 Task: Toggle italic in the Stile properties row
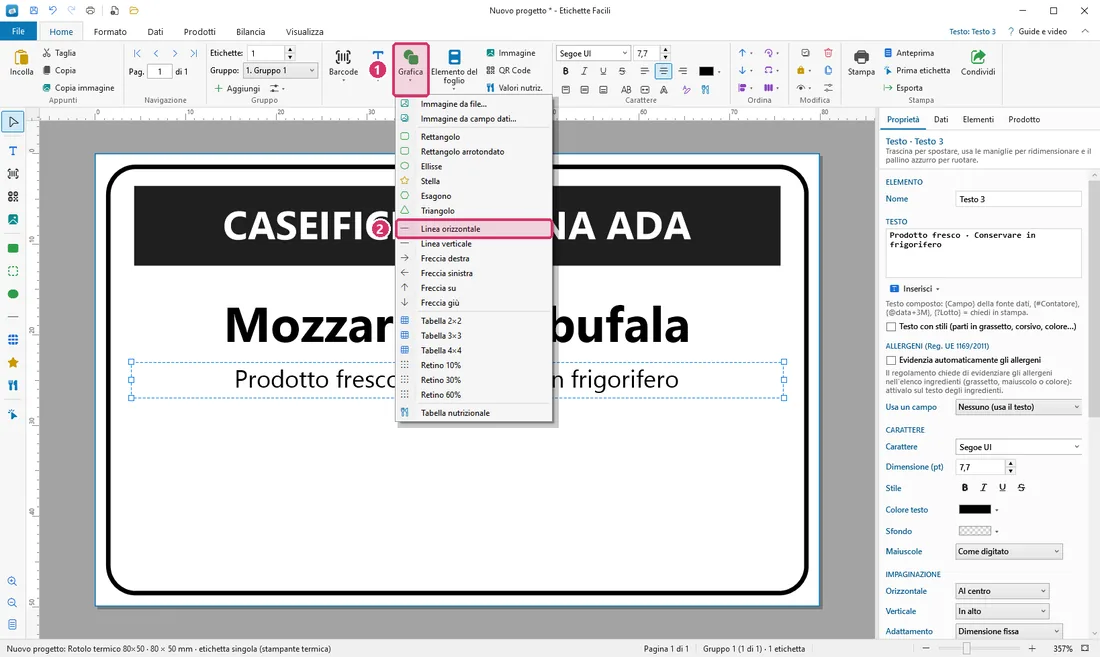984,487
